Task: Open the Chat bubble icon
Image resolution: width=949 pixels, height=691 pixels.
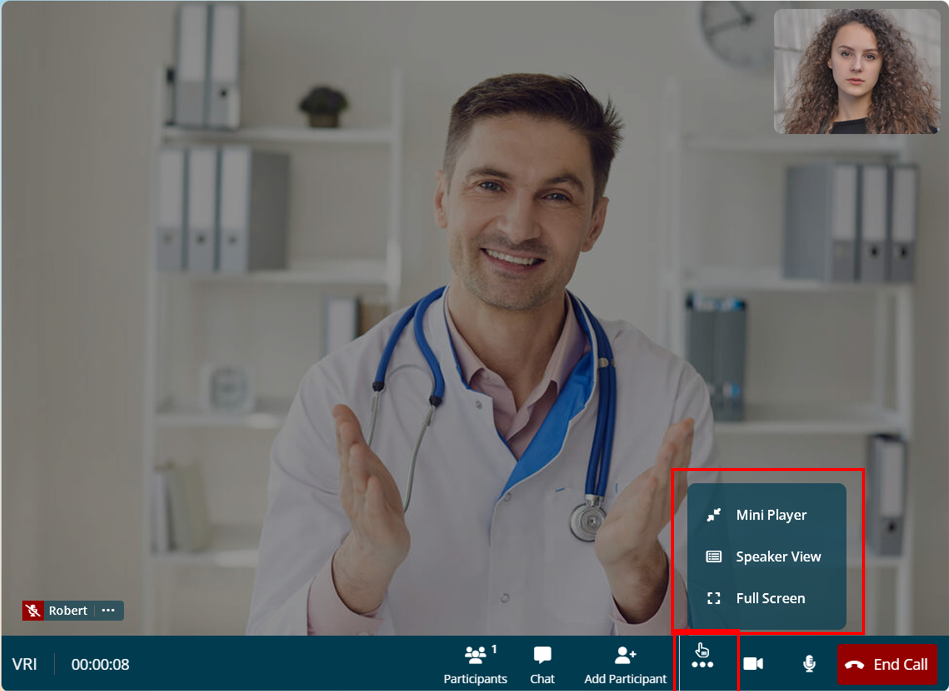Action: click(542, 655)
